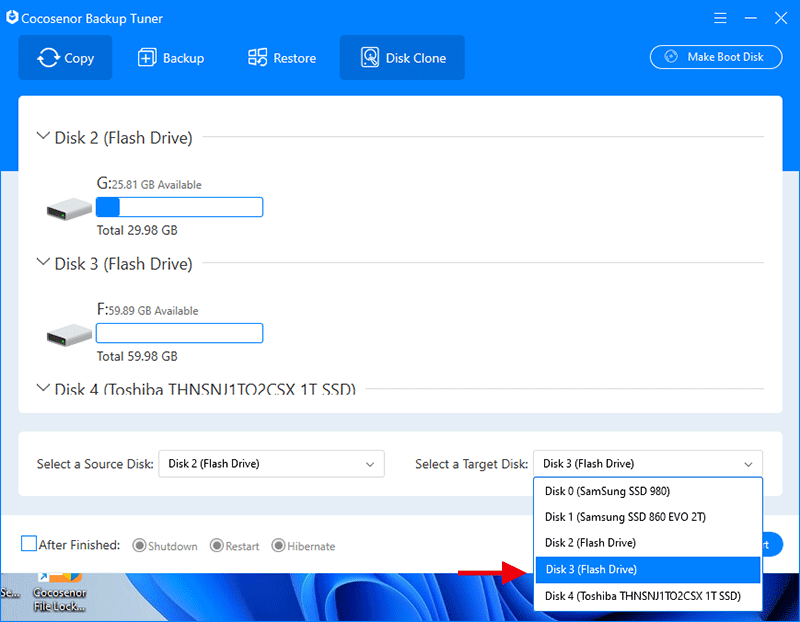
Task: Open Cocosenor File Lock desktop shortcut
Action: click(60, 593)
